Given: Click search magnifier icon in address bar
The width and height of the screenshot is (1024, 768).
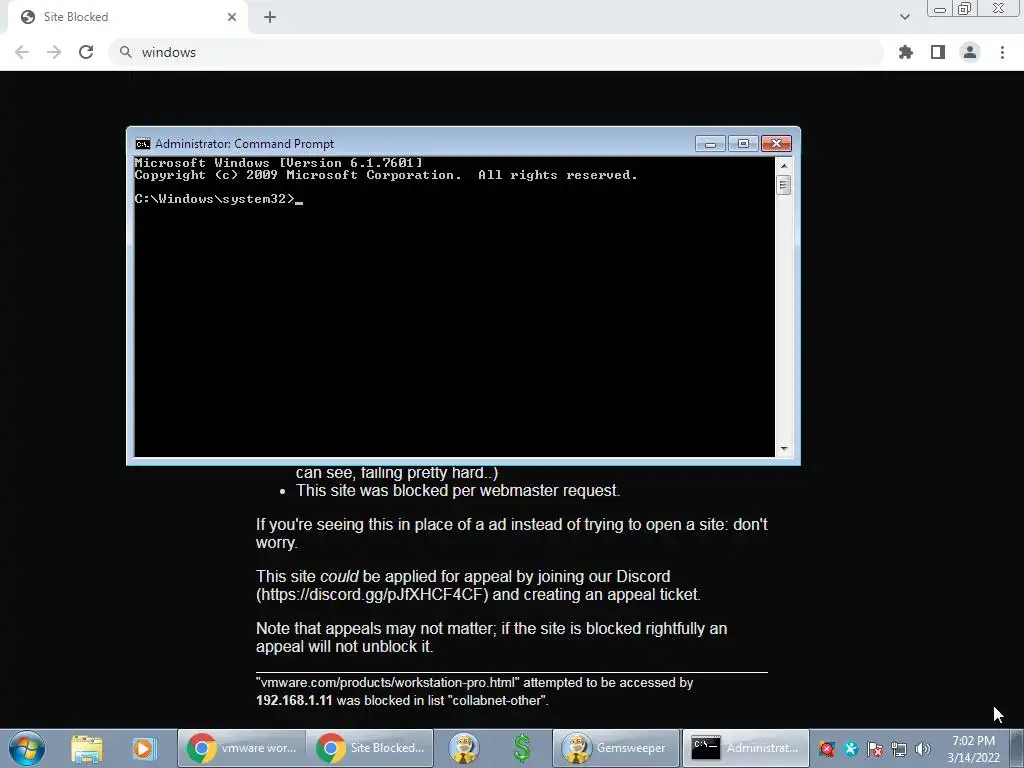Looking at the screenshot, I should pos(125,52).
